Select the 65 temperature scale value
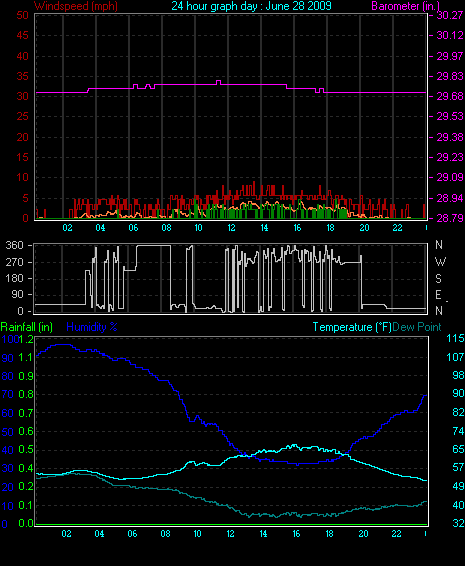Viewport: 465px width, 566px height. coord(458,449)
